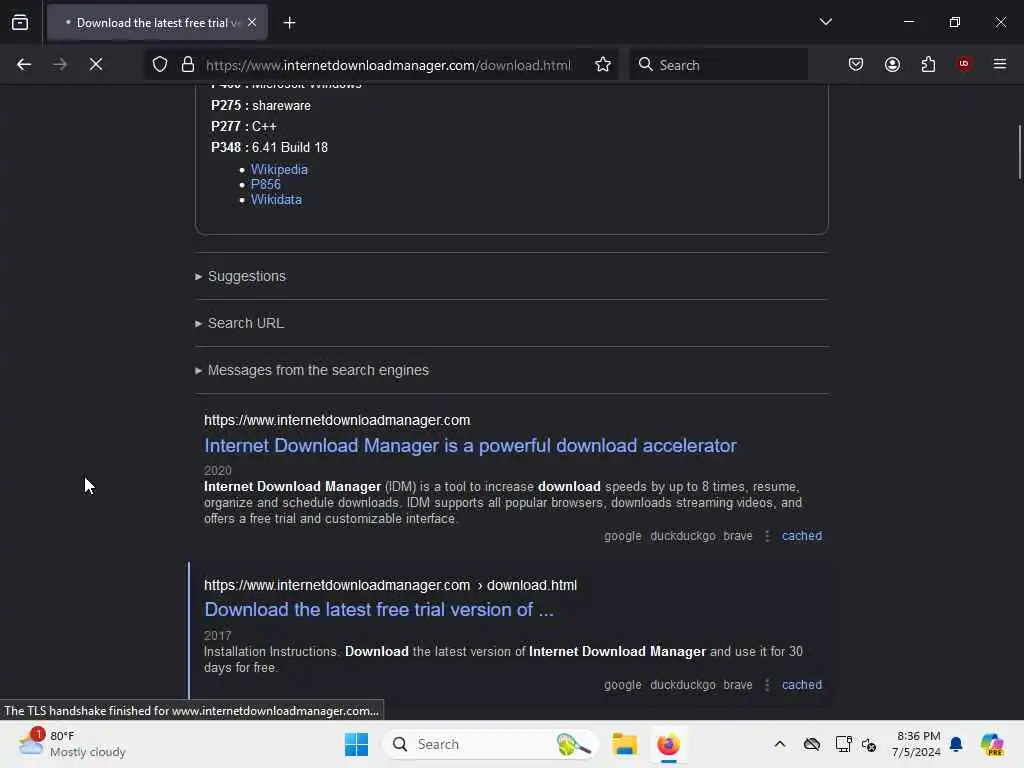Open tracking protection shield icon
Screen dimensions: 1024x768
(x=160, y=65)
